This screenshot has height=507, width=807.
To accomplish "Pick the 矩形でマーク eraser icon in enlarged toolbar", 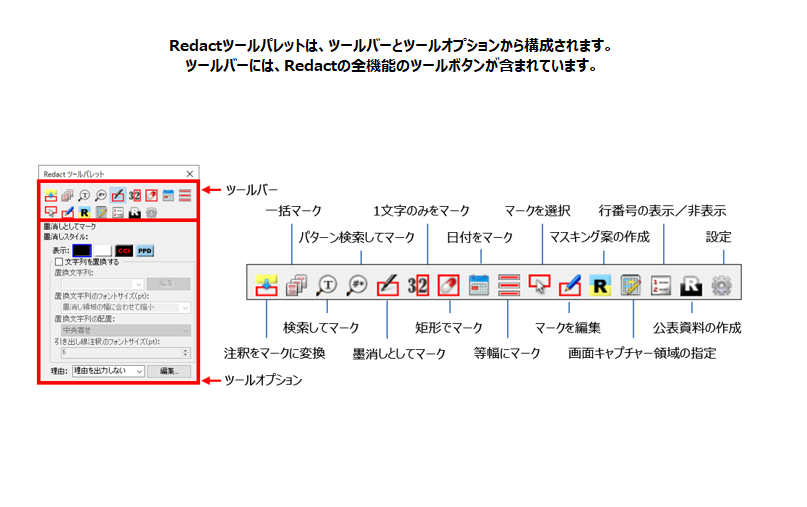I will (448, 285).
